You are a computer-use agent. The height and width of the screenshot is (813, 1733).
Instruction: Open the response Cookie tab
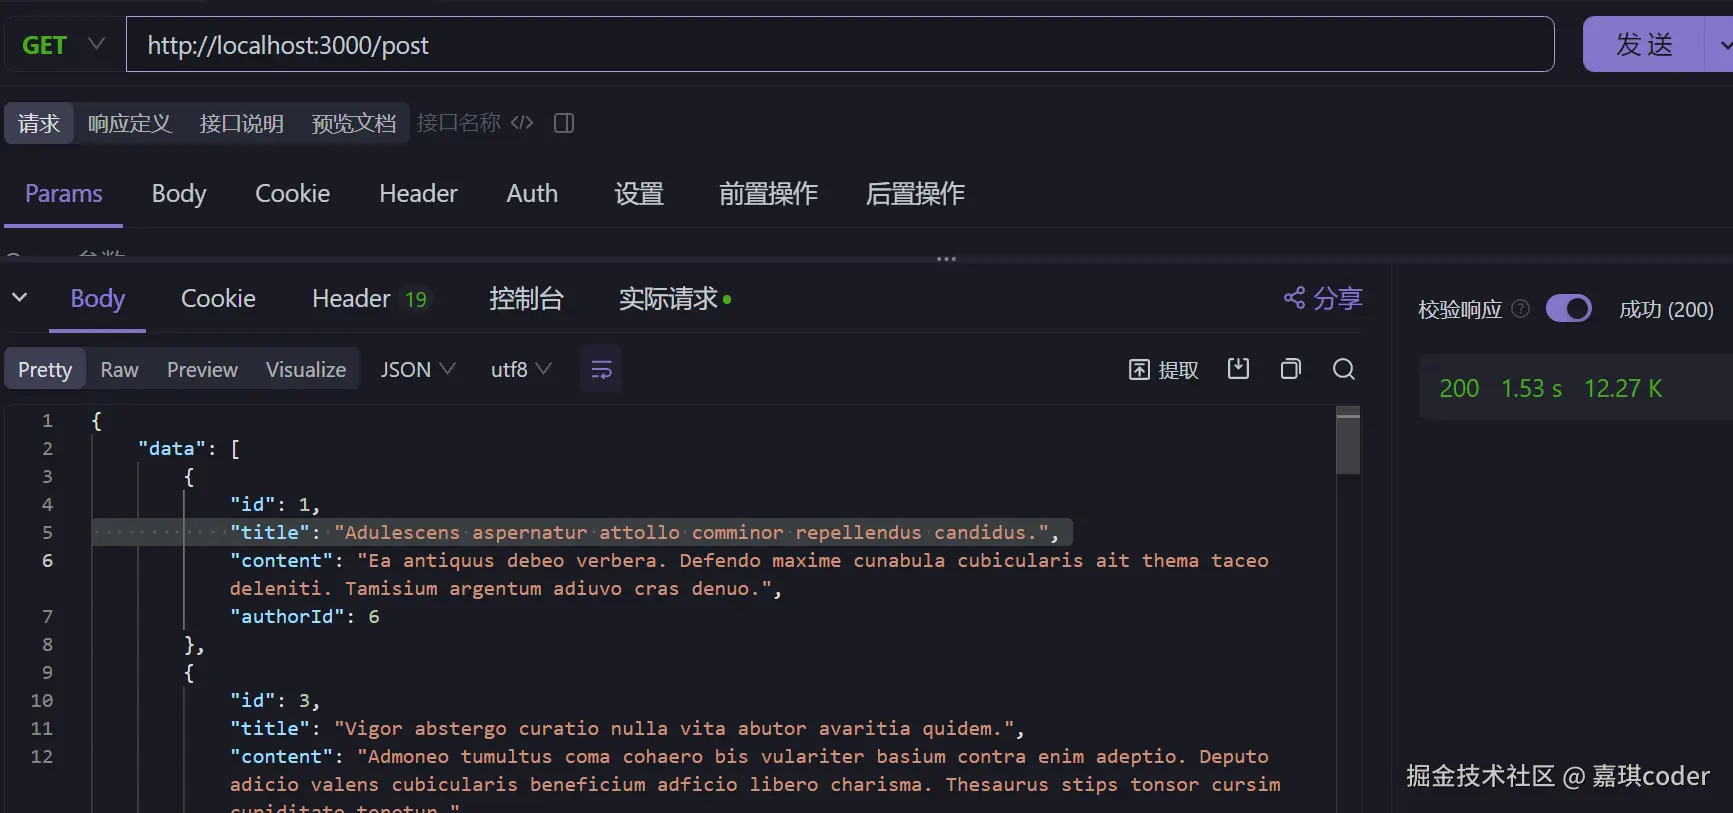click(218, 299)
